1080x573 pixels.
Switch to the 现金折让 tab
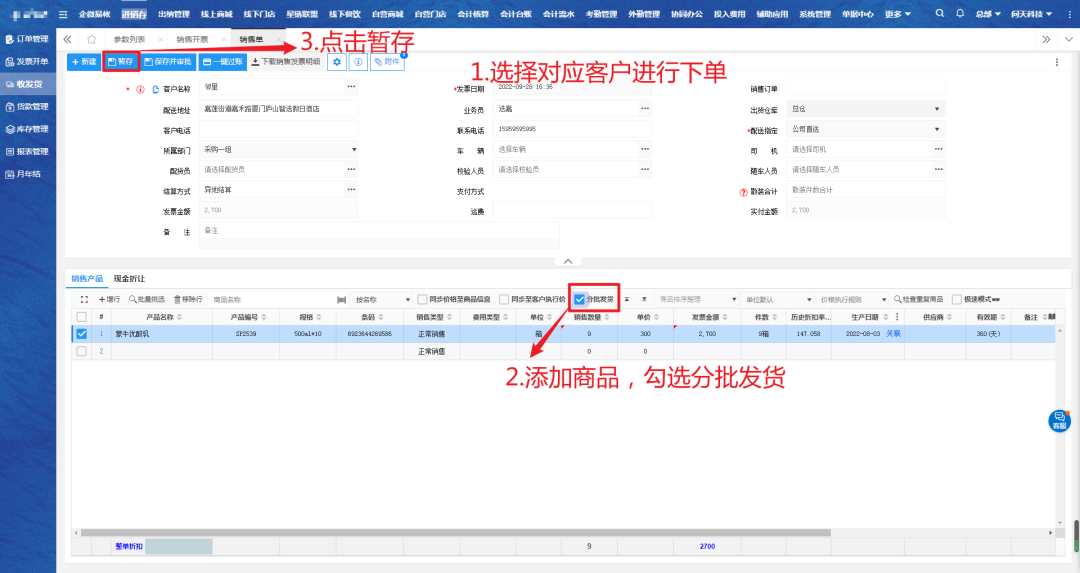pyautogui.click(x=130, y=278)
